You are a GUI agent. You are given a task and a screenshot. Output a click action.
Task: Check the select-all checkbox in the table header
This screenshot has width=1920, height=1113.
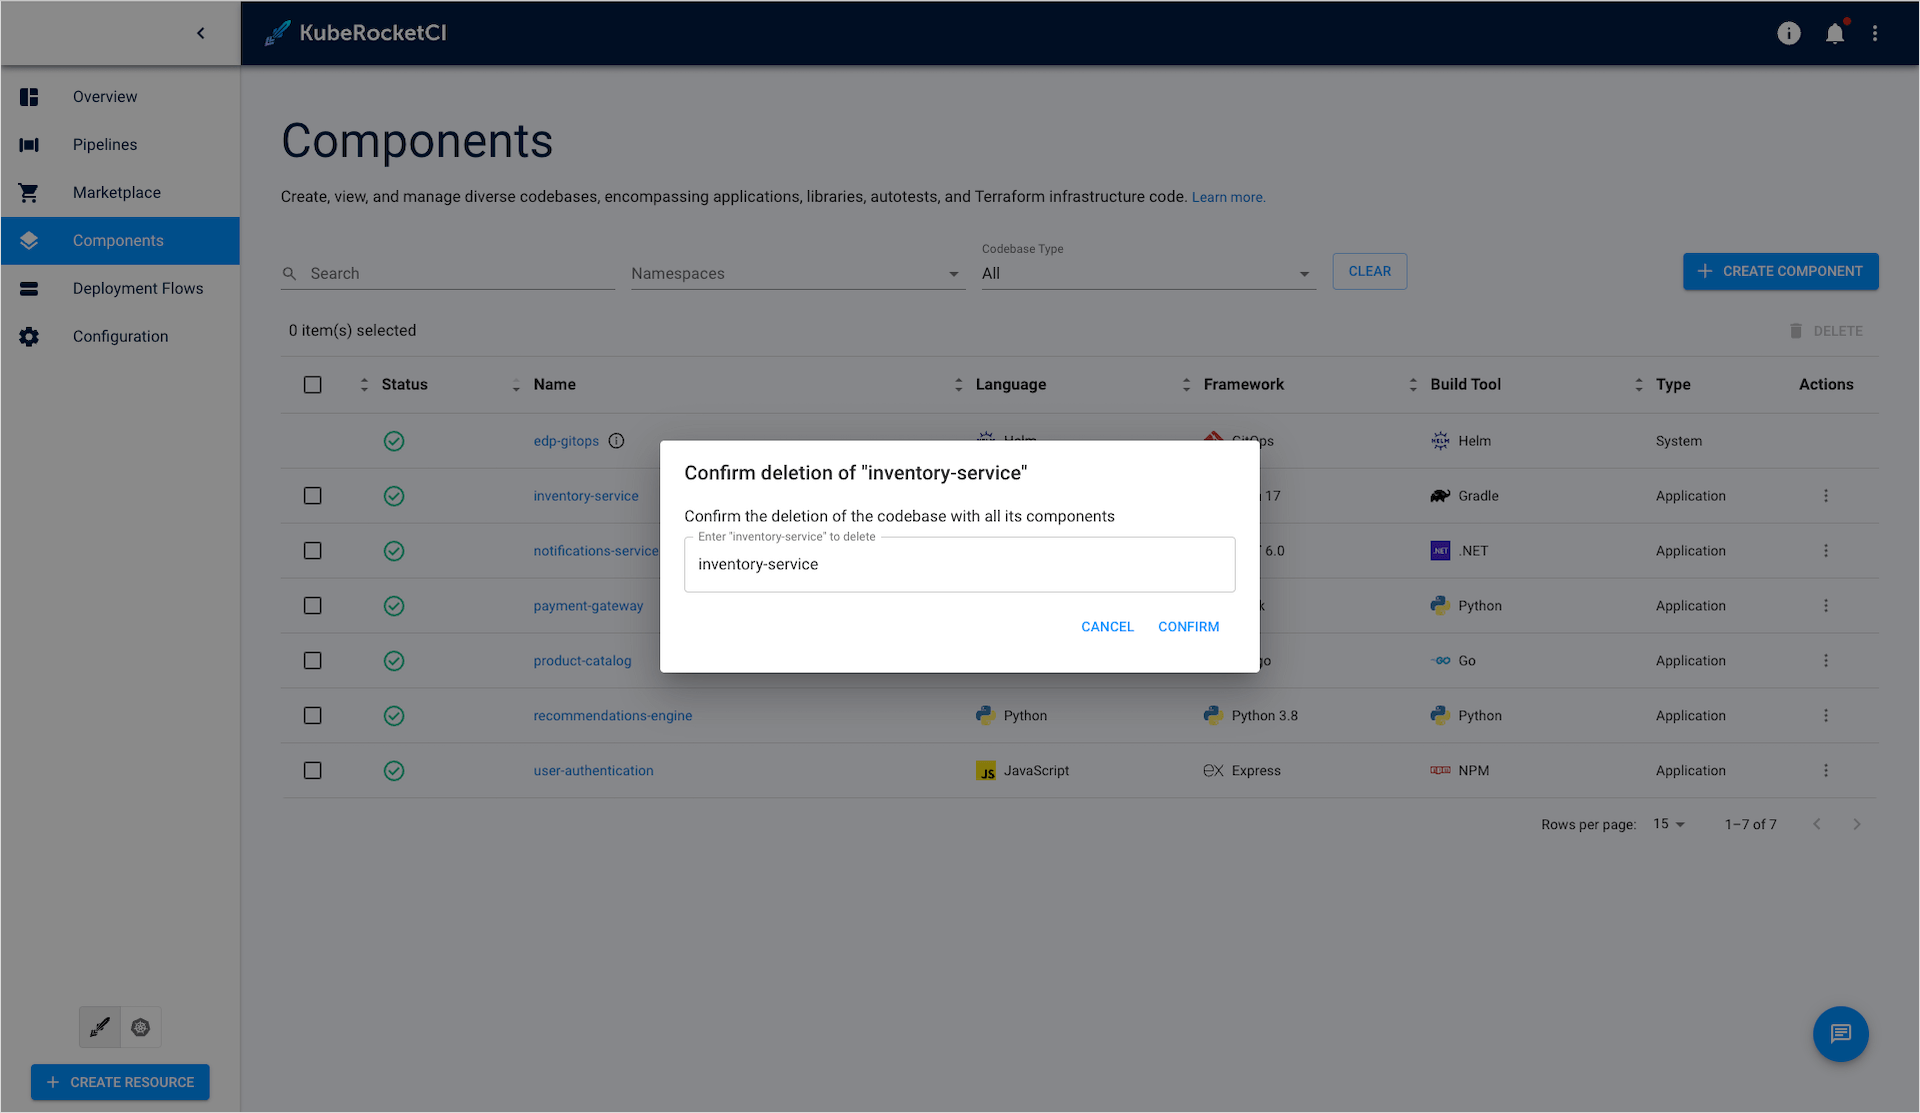tap(312, 384)
